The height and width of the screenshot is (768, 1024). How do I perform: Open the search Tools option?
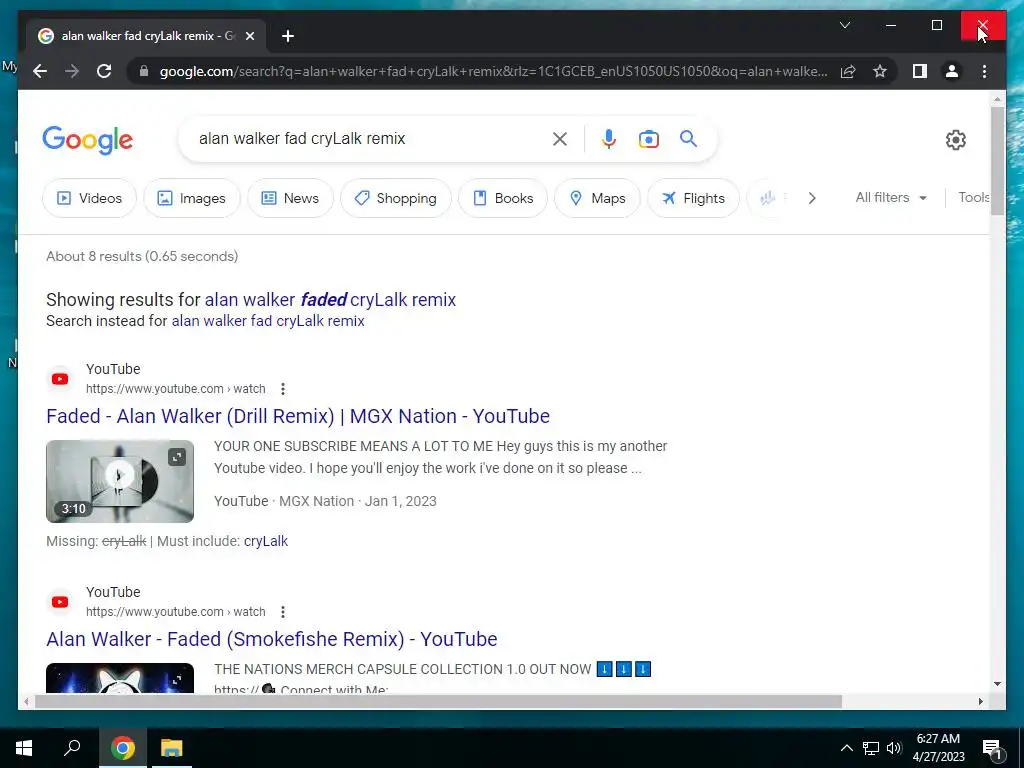[973, 197]
